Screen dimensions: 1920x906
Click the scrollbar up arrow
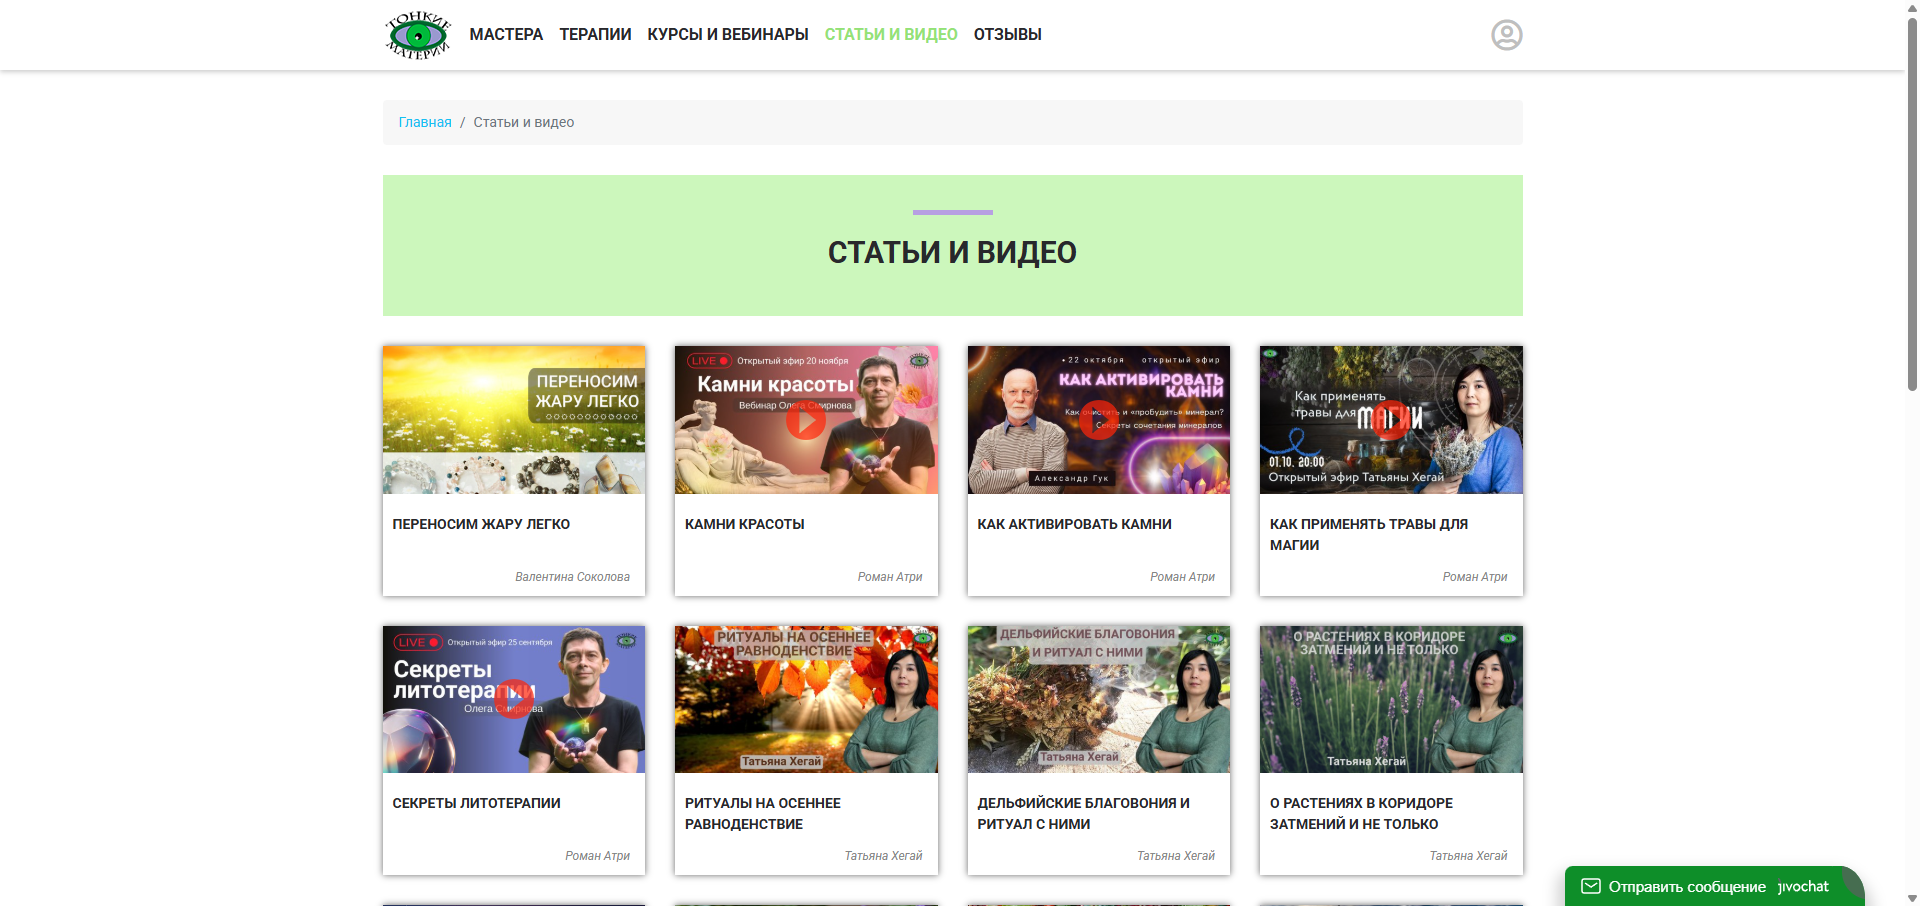click(x=1912, y=7)
